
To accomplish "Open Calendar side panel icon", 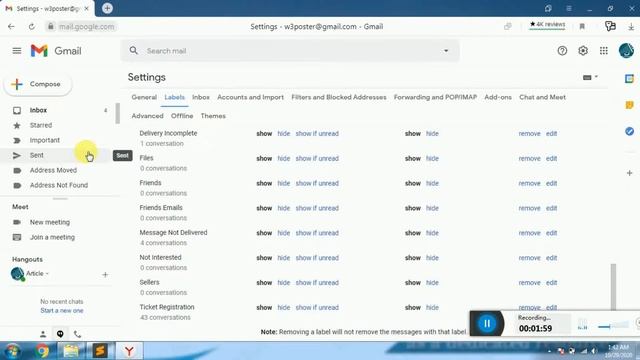I will (629, 79).
